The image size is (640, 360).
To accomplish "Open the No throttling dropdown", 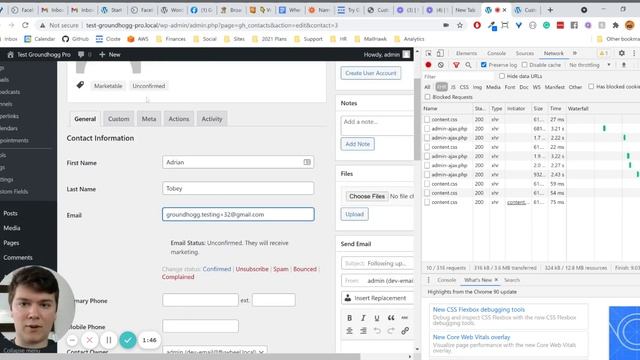I will click(590, 65).
